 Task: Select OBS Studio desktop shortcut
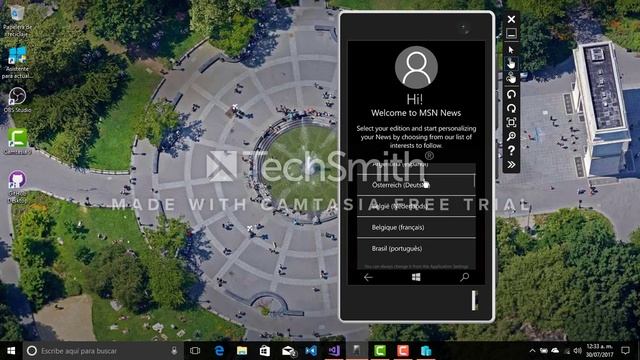(x=17, y=100)
